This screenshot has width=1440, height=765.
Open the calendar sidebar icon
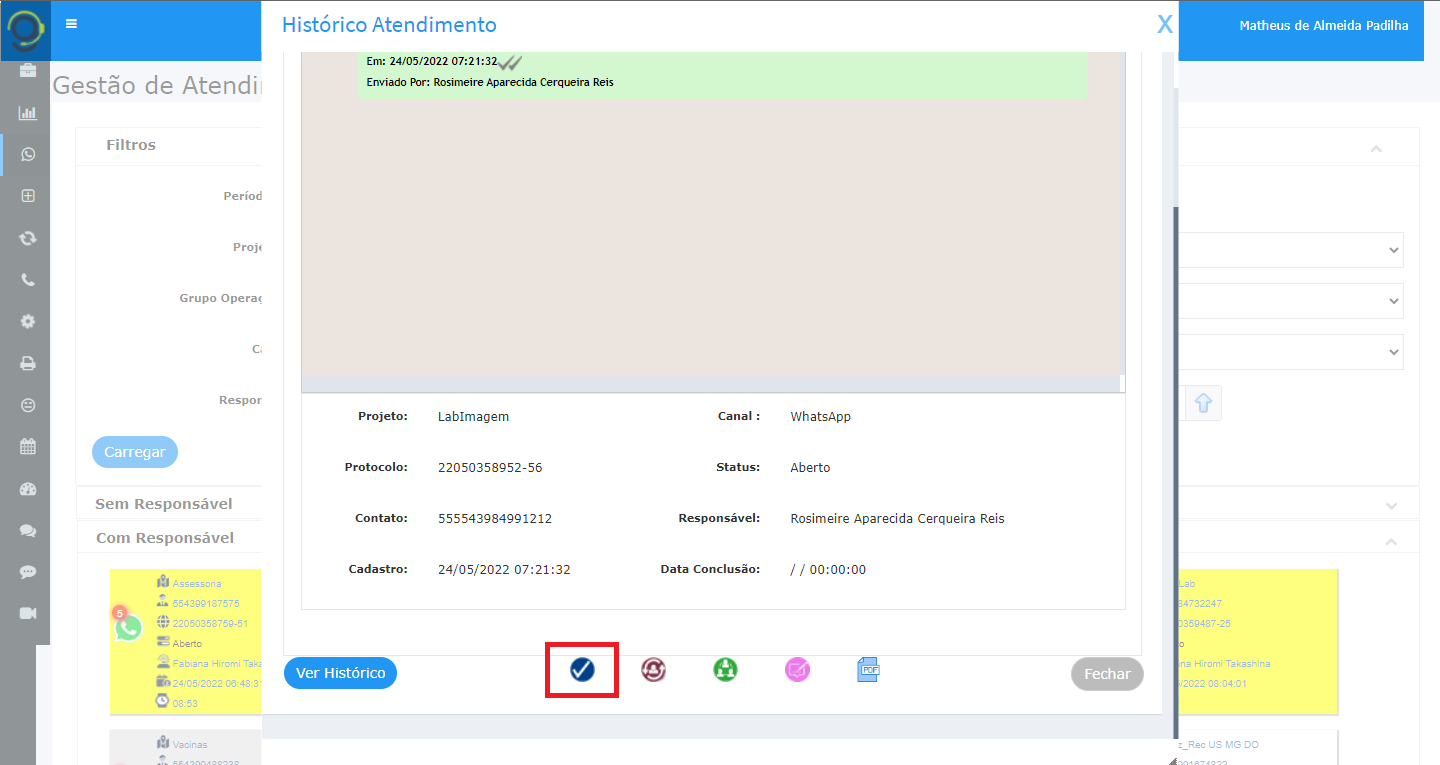tap(28, 447)
